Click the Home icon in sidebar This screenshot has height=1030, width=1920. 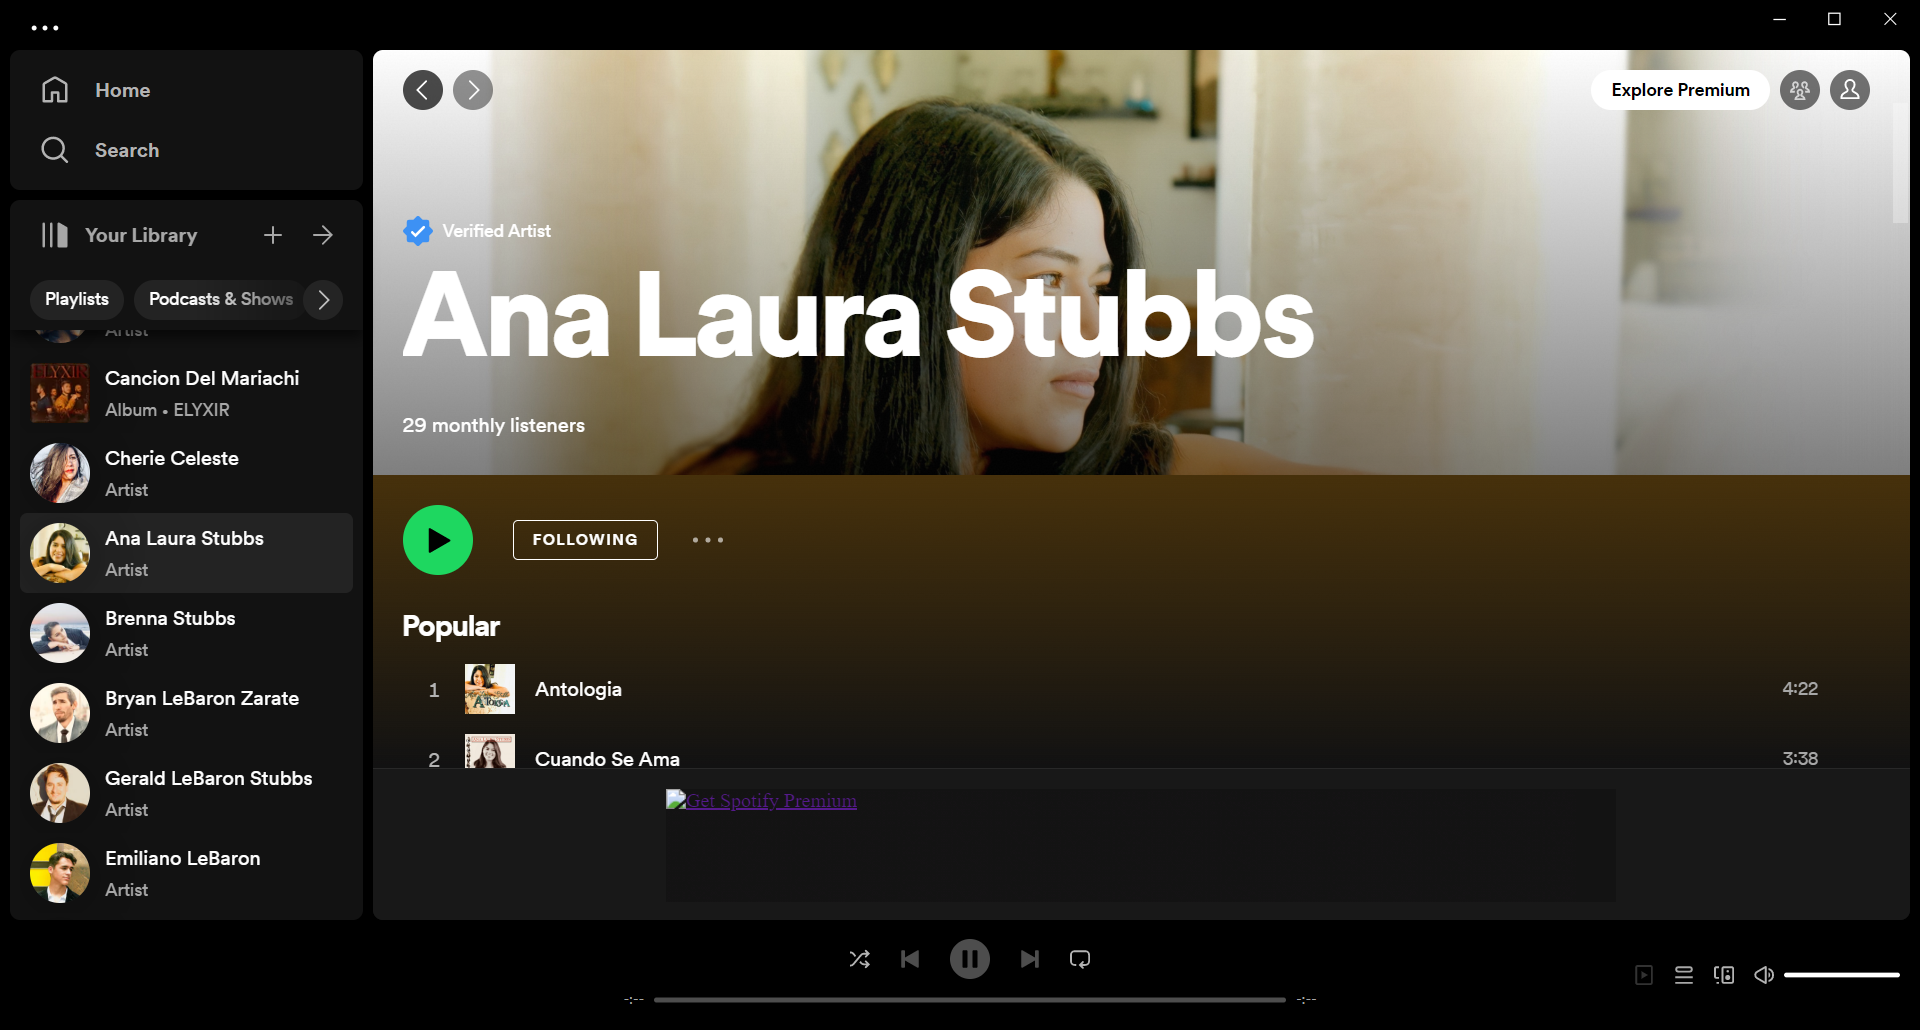55,90
